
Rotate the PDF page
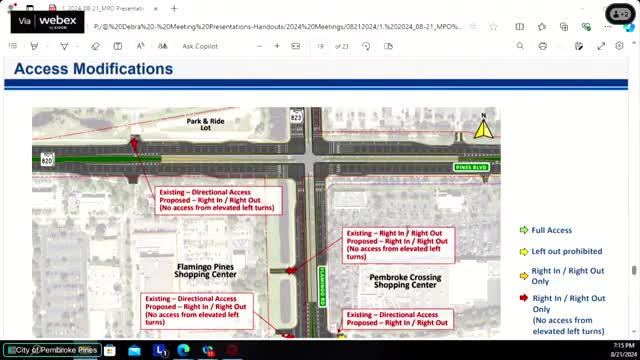coord(366,46)
